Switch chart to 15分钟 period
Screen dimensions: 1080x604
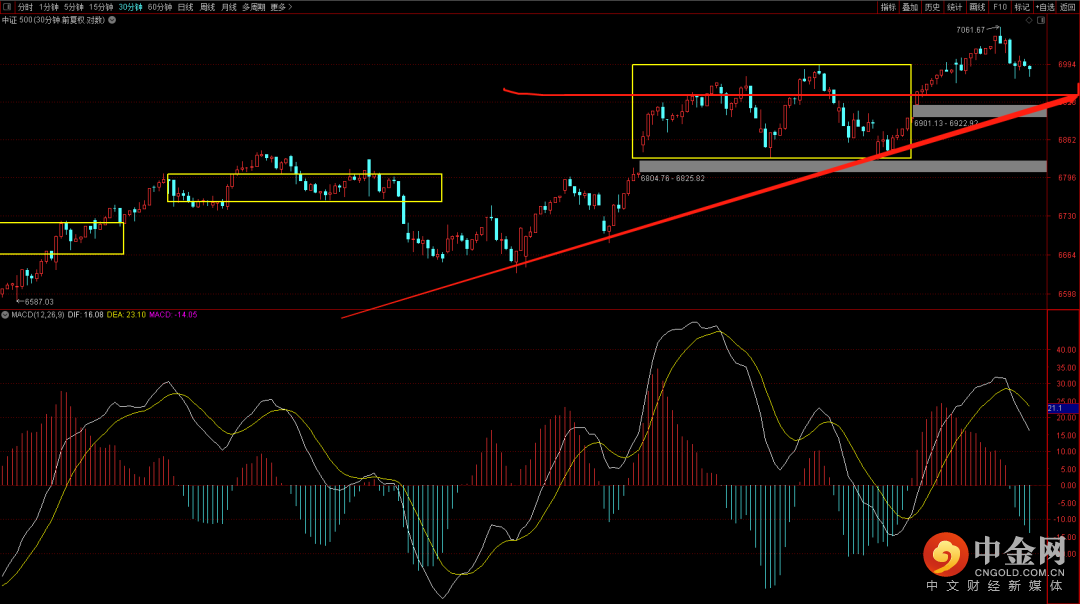click(x=101, y=7)
